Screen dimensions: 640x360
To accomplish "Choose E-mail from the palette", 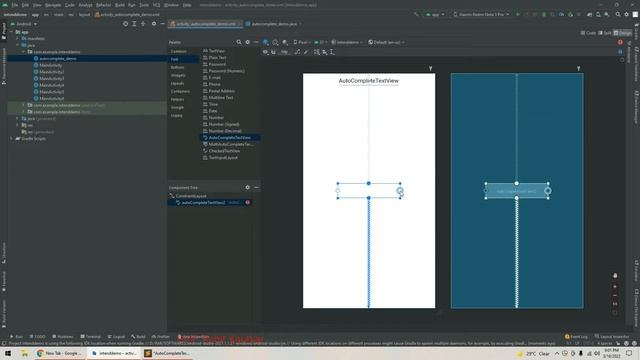I will click(x=214, y=78).
